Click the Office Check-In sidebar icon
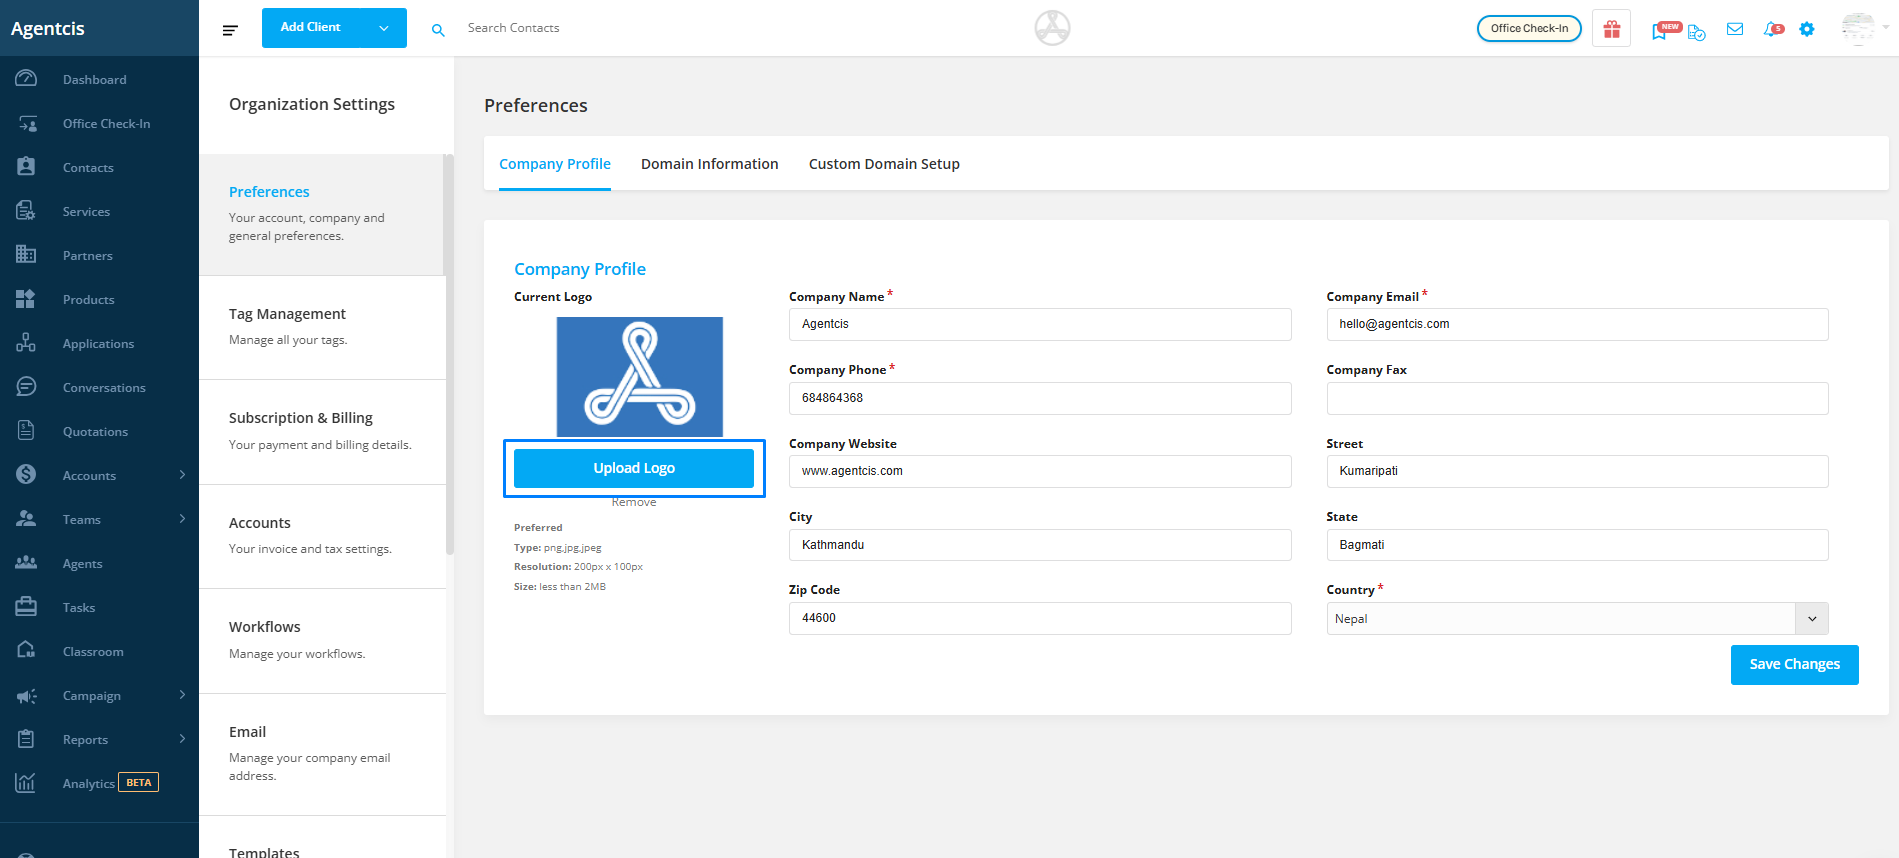The width and height of the screenshot is (1899, 858). pos(26,123)
